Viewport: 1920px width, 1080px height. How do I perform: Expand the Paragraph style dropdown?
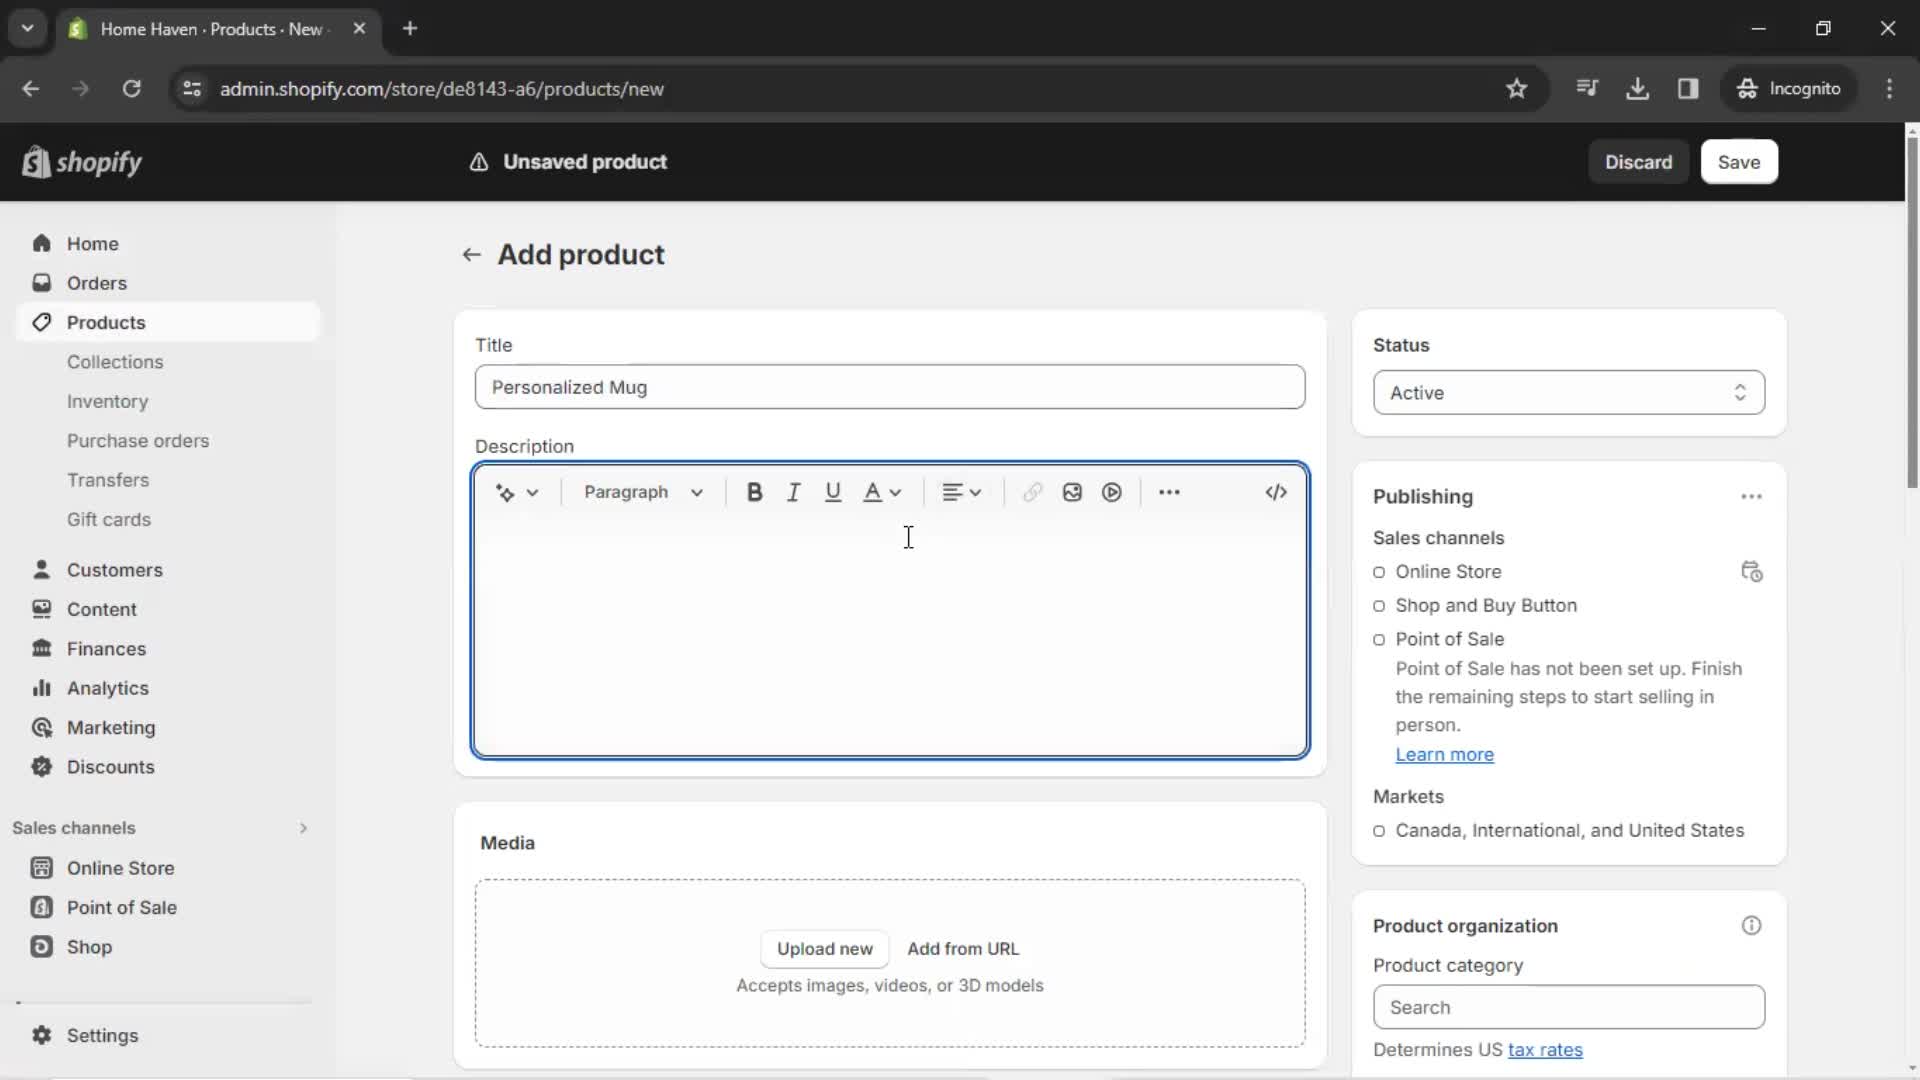pos(642,491)
